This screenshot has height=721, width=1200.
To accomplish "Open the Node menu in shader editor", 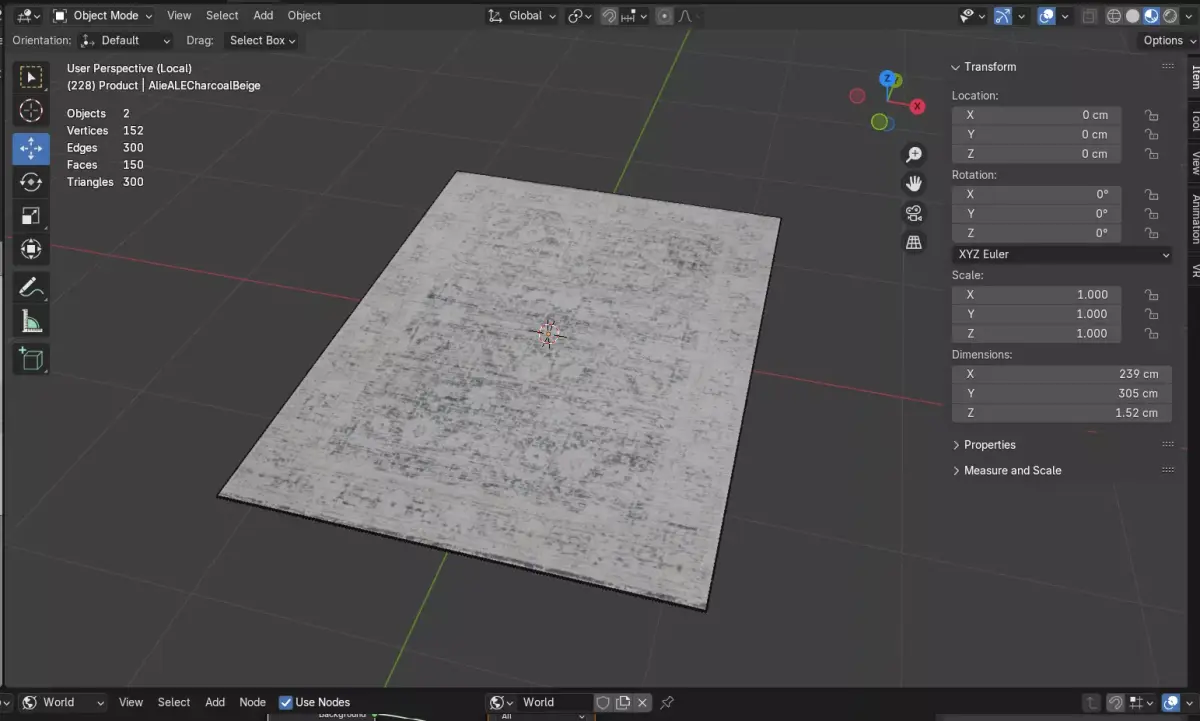I will 253,702.
